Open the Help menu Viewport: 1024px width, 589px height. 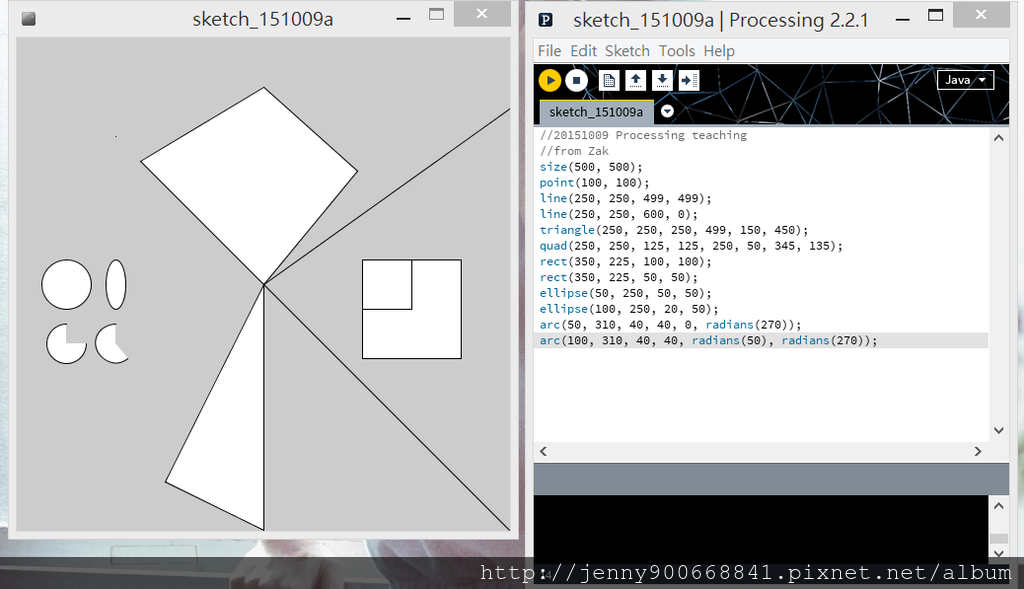[x=719, y=51]
